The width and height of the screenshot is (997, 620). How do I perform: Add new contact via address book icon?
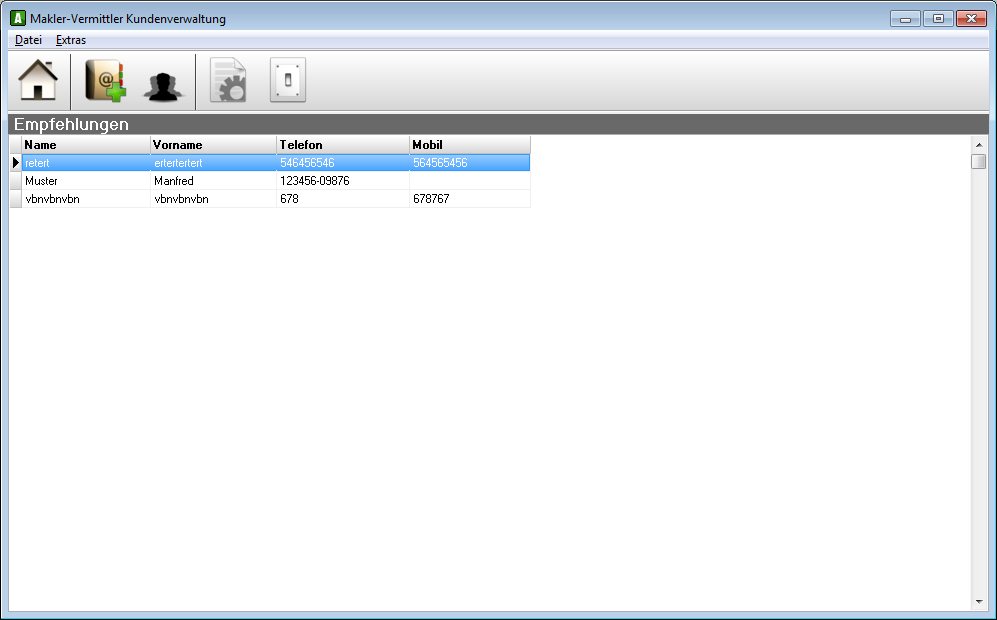pyautogui.click(x=104, y=81)
